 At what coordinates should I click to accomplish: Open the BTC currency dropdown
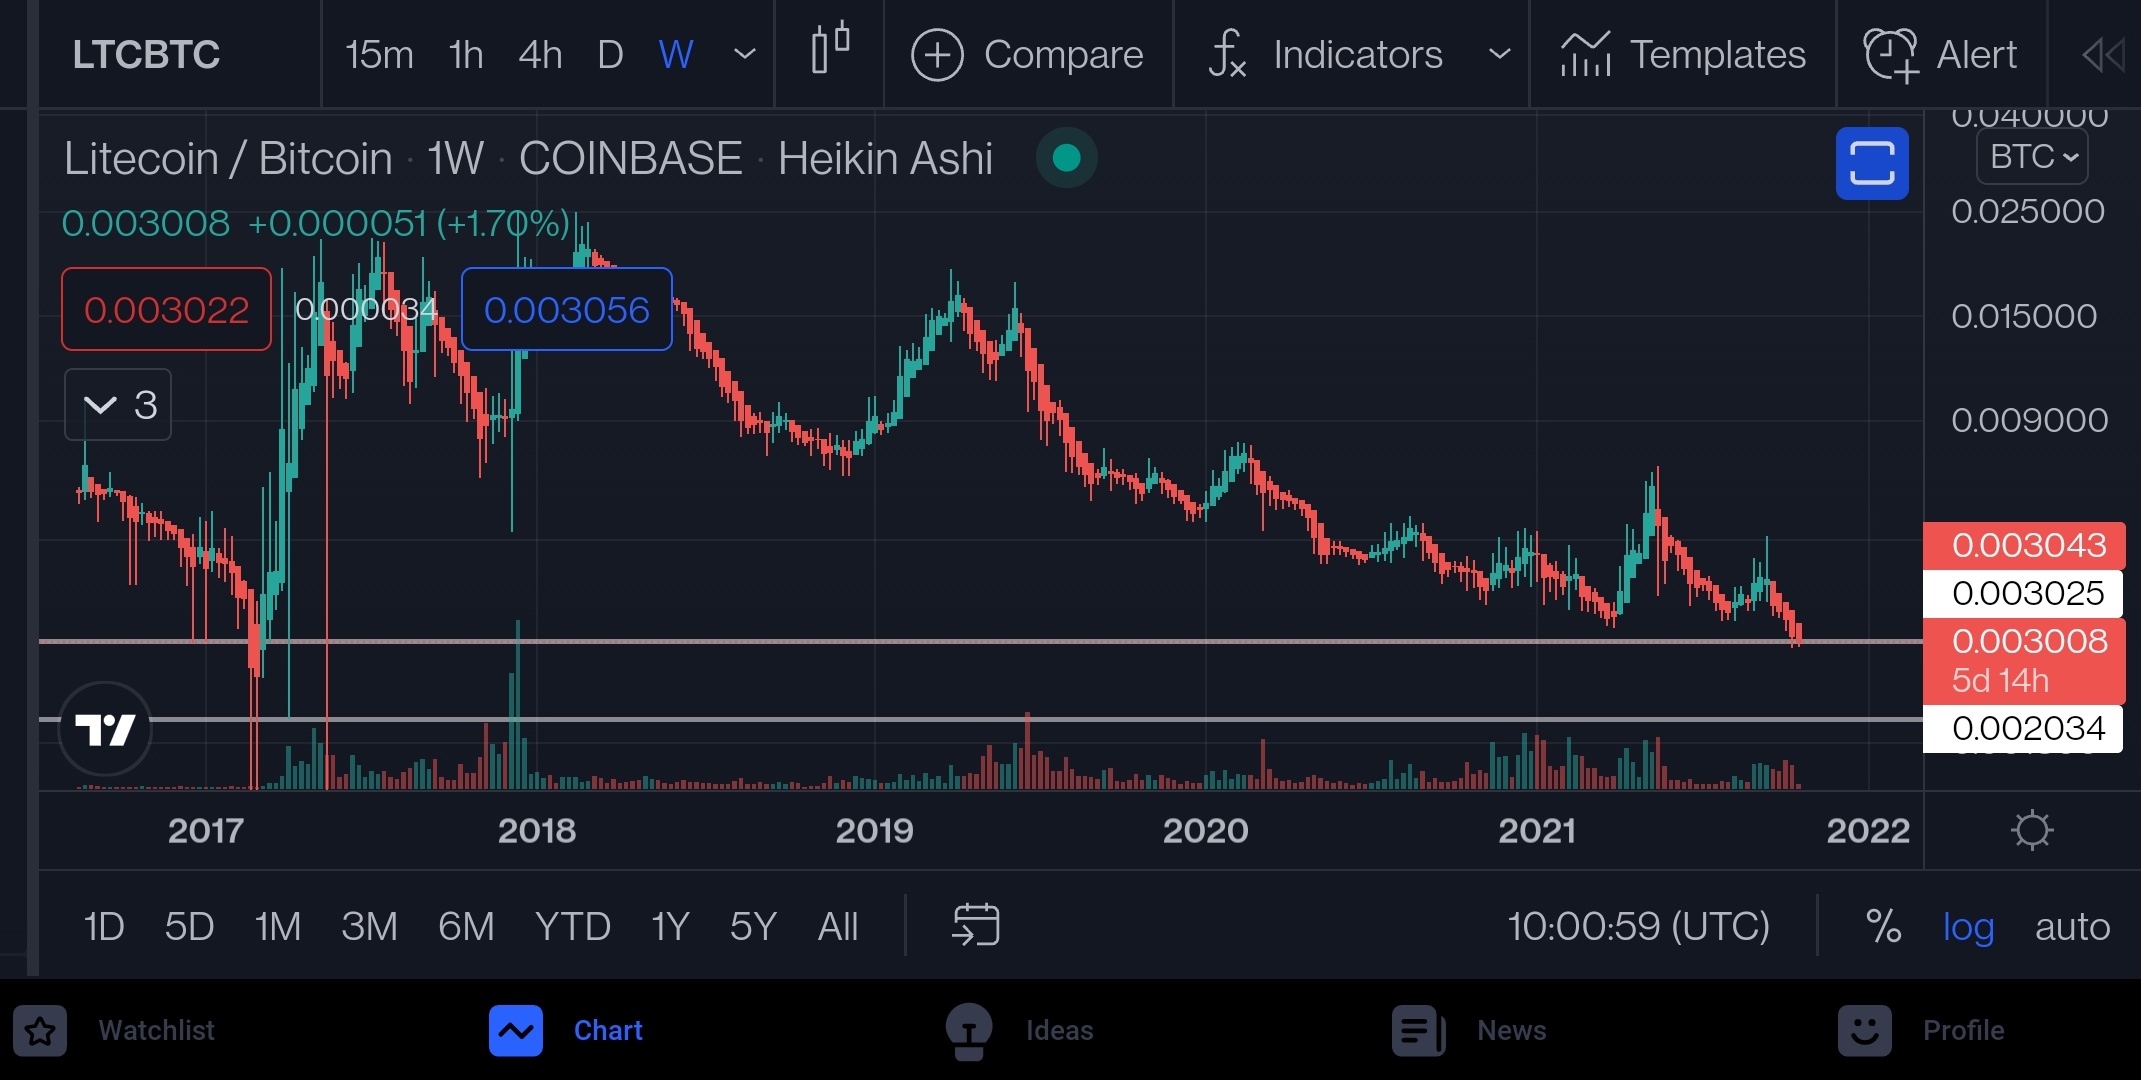tap(2032, 157)
